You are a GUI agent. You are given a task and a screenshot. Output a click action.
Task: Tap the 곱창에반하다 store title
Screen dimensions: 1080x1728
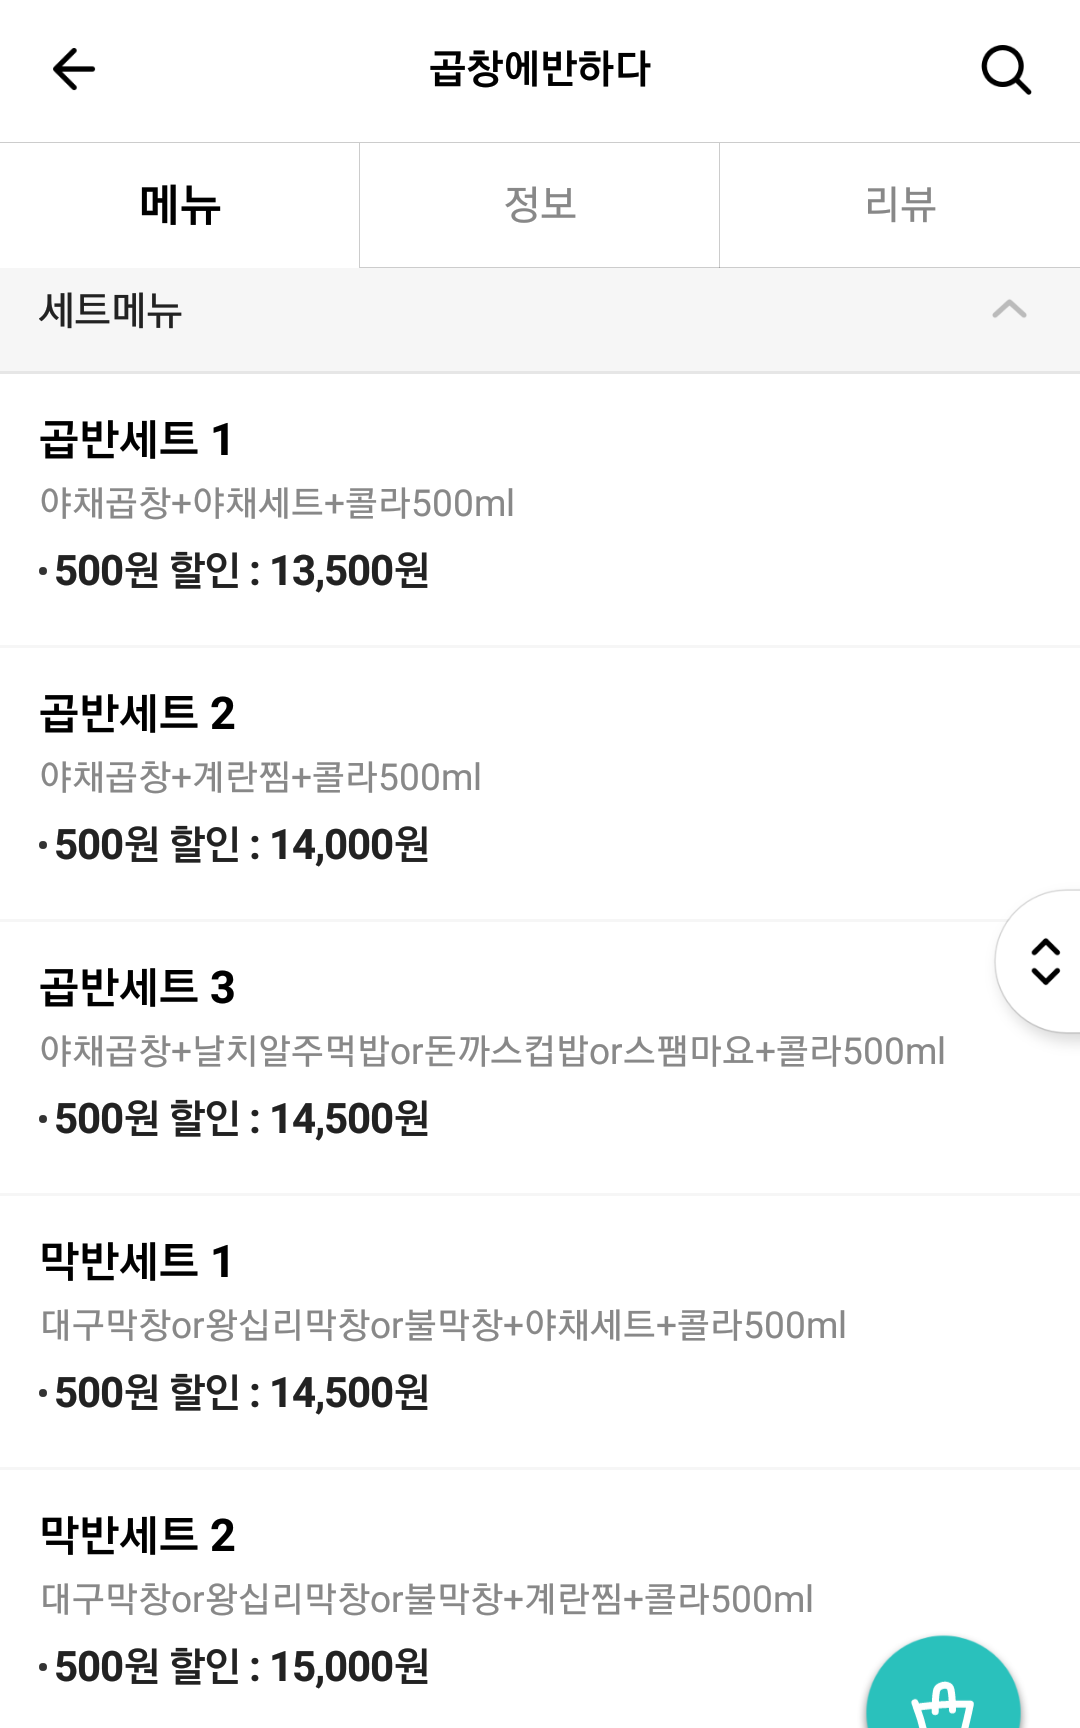tap(540, 70)
